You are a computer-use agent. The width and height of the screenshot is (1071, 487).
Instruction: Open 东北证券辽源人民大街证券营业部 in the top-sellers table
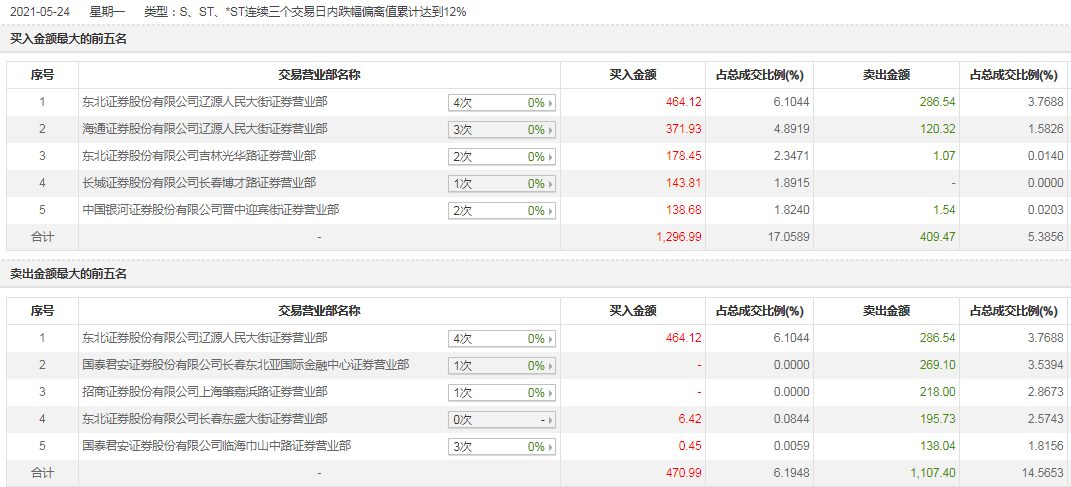click(205, 337)
